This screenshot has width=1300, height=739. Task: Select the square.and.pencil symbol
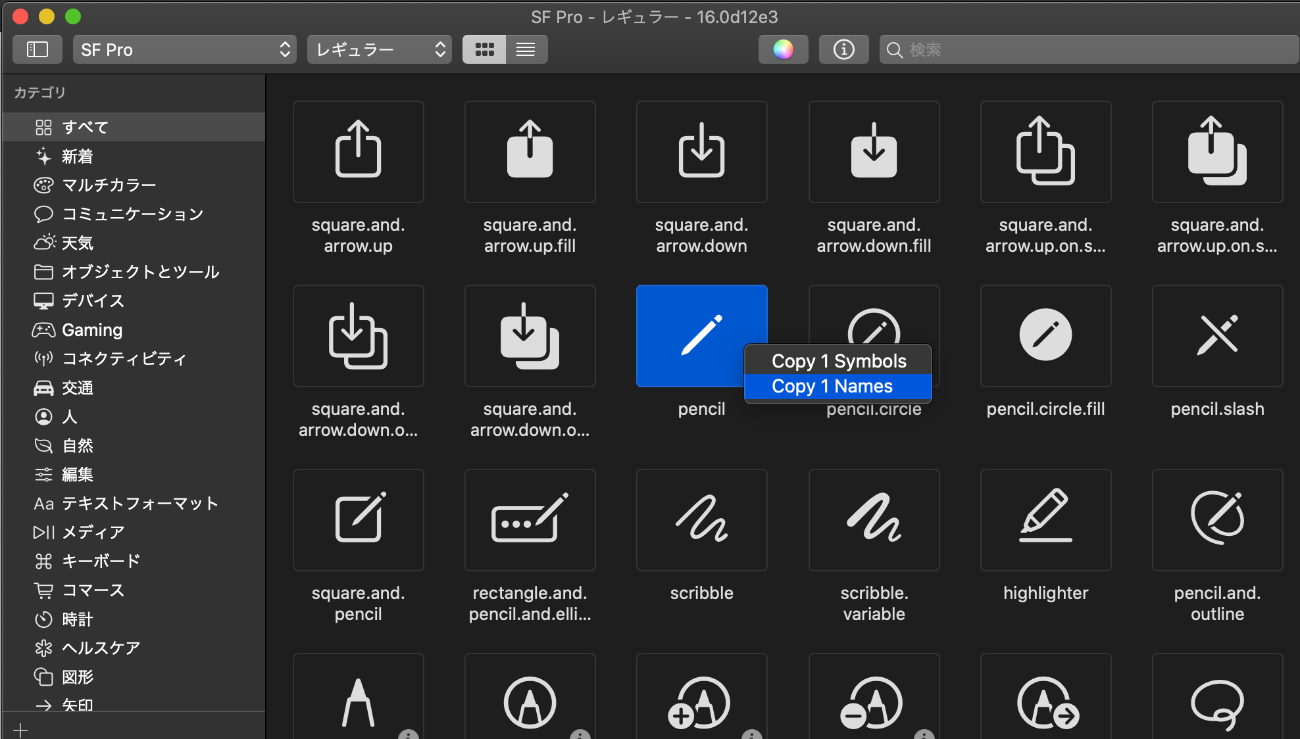tap(358, 520)
